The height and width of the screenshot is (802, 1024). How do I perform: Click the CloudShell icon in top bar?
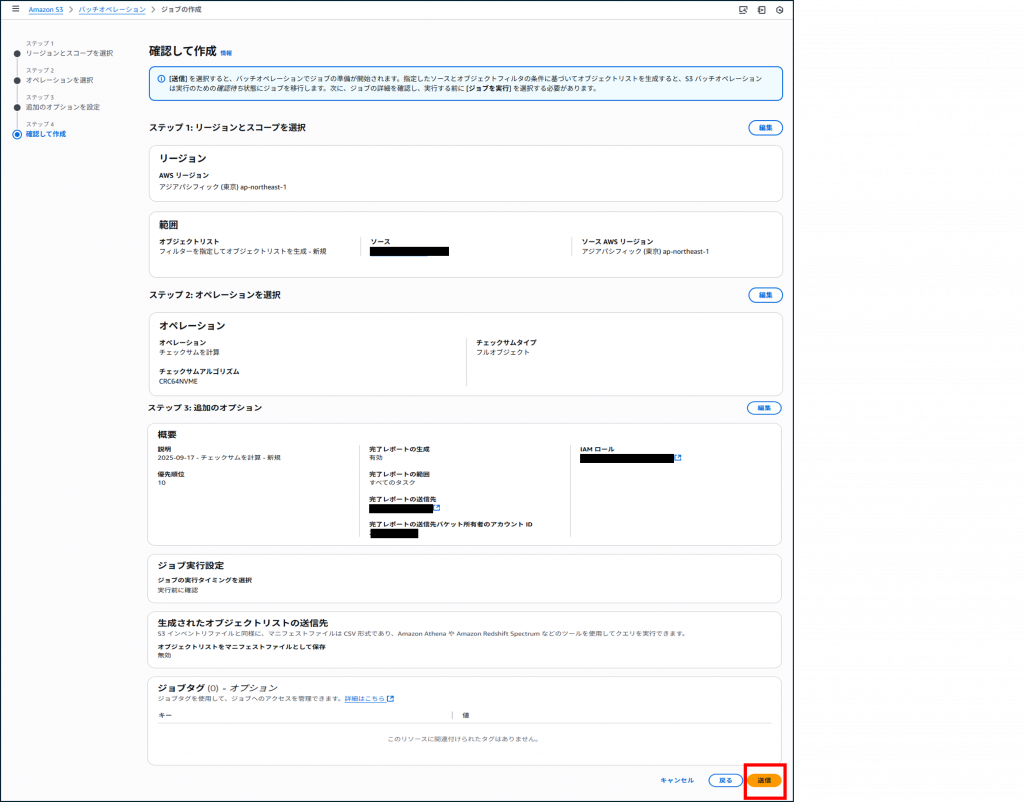[x=743, y=10]
